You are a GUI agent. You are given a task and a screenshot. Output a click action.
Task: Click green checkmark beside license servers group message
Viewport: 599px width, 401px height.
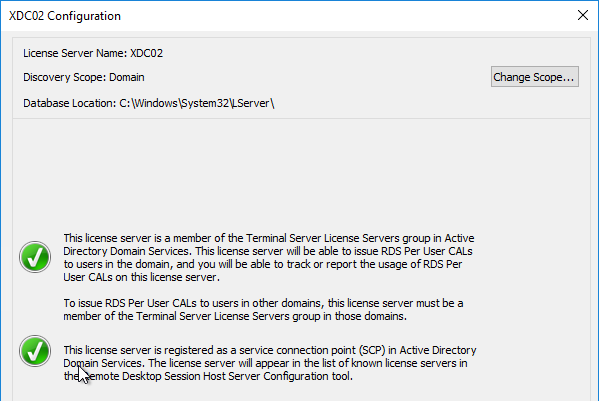tap(35, 257)
